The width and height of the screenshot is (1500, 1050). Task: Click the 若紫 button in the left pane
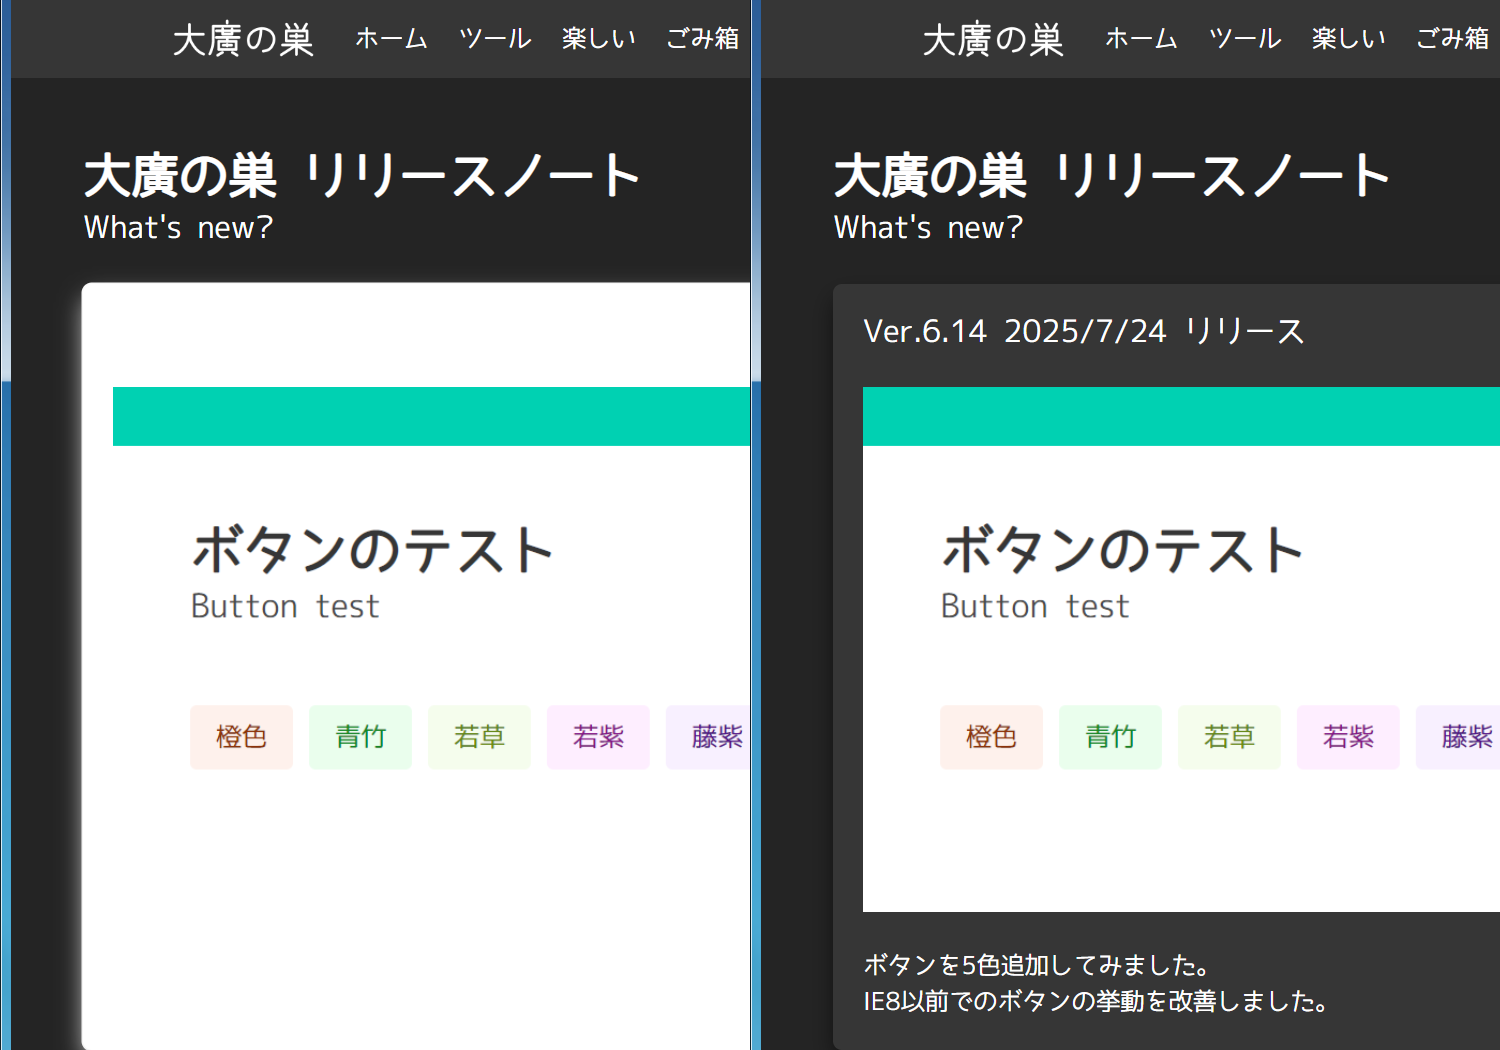(598, 737)
